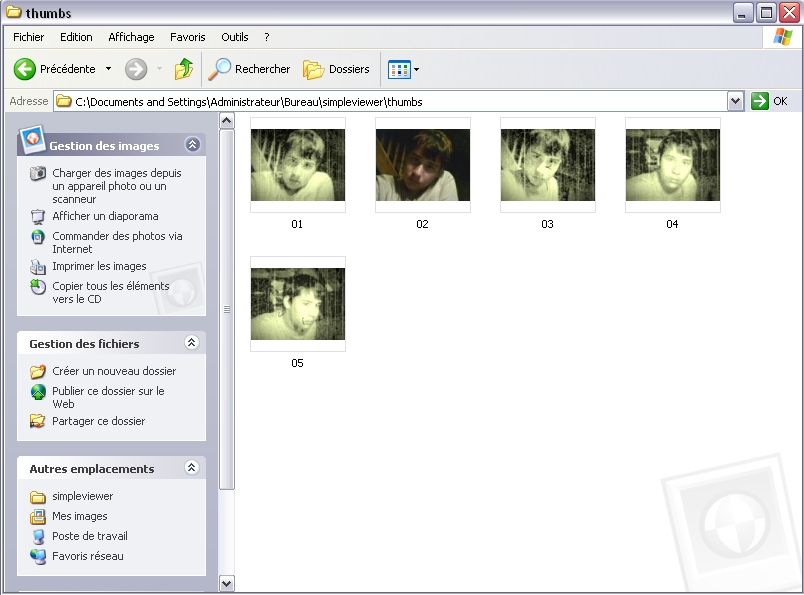Viewport: 804px width, 595px height.
Task: Click the Créer un nouveau dossier folder icon
Action: coord(38,371)
